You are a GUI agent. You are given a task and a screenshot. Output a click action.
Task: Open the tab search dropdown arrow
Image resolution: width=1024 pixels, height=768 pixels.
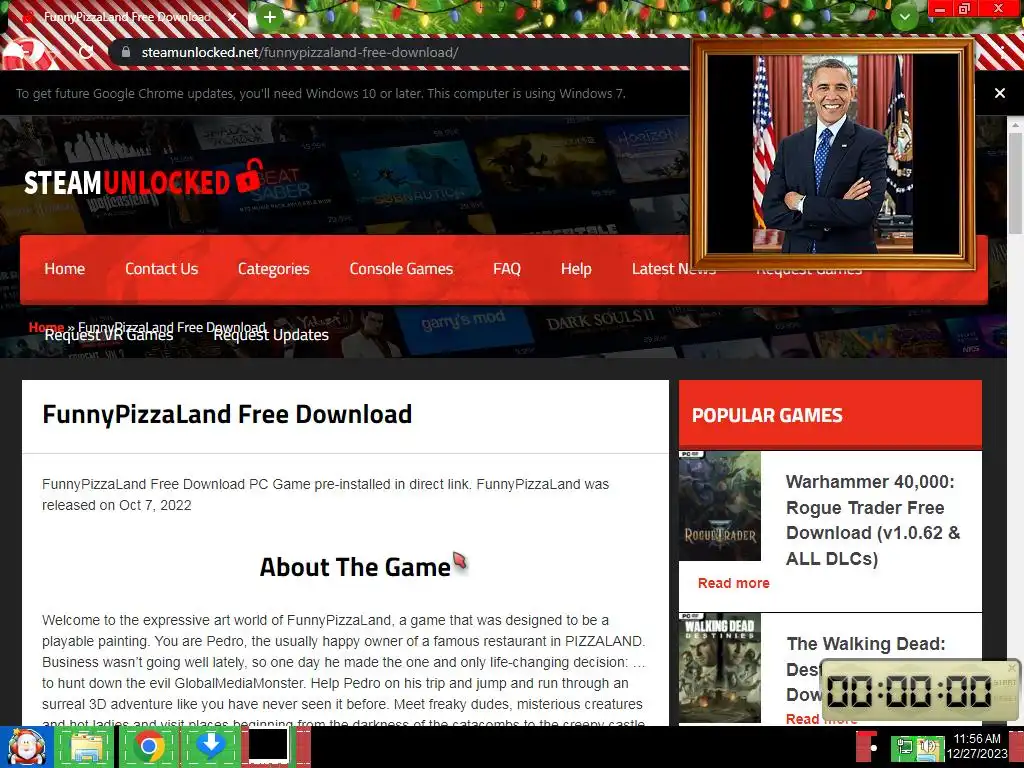coord(904,16)
